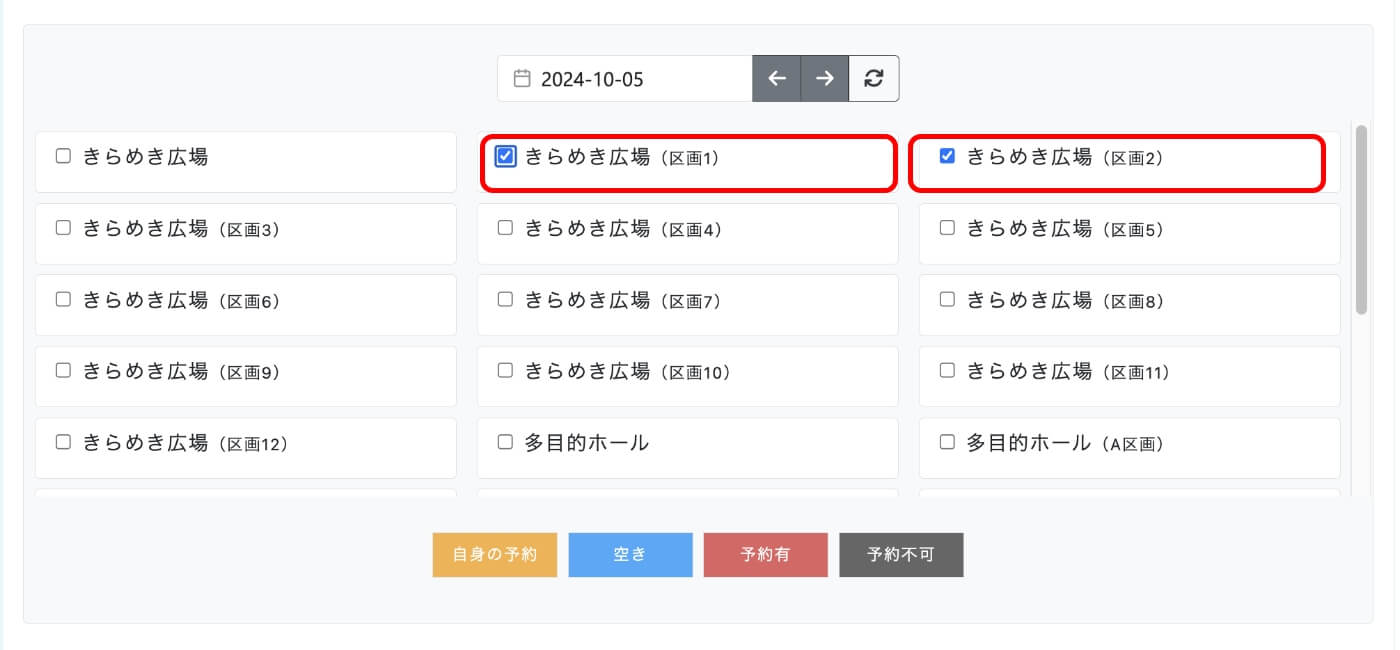Click the calendar icon in date field
This screenshot has height=650, width=1400.
(x=521, y=79)
